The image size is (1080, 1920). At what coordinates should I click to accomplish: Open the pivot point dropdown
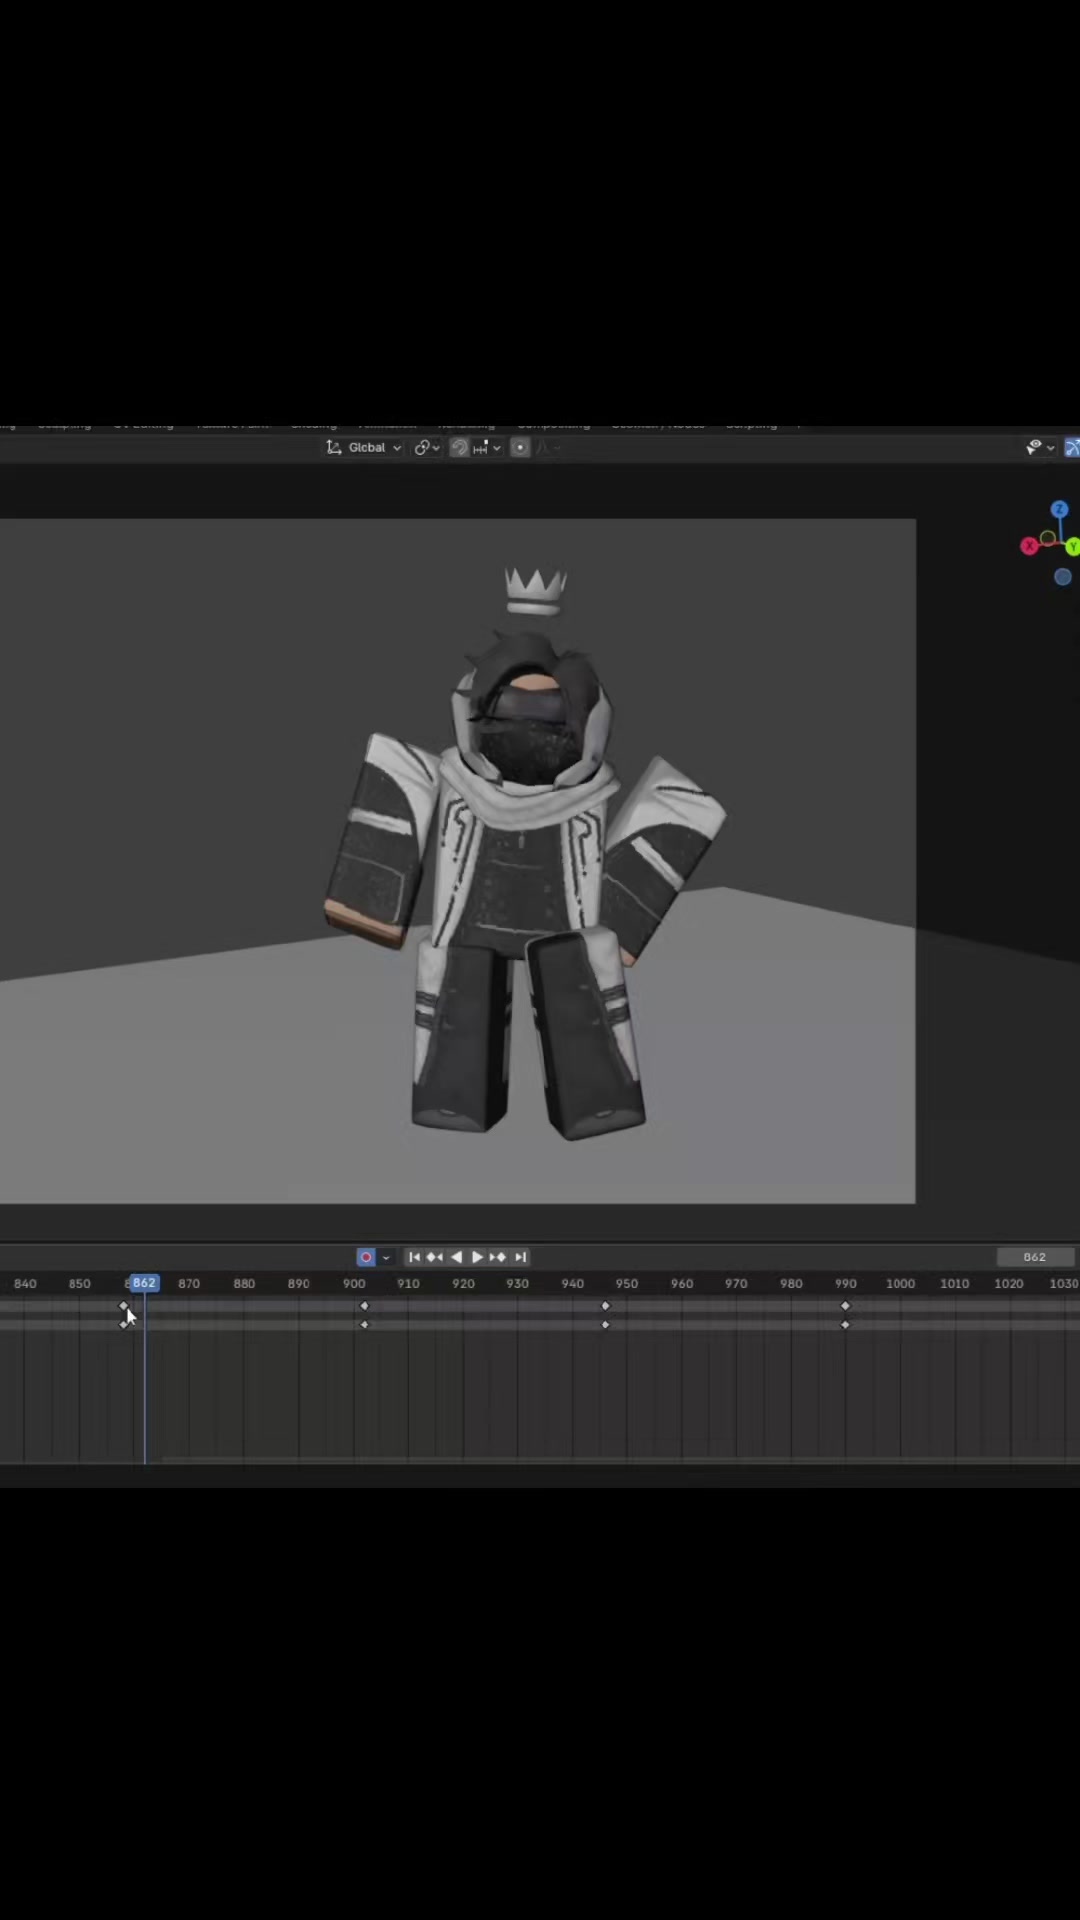point(427,447)
